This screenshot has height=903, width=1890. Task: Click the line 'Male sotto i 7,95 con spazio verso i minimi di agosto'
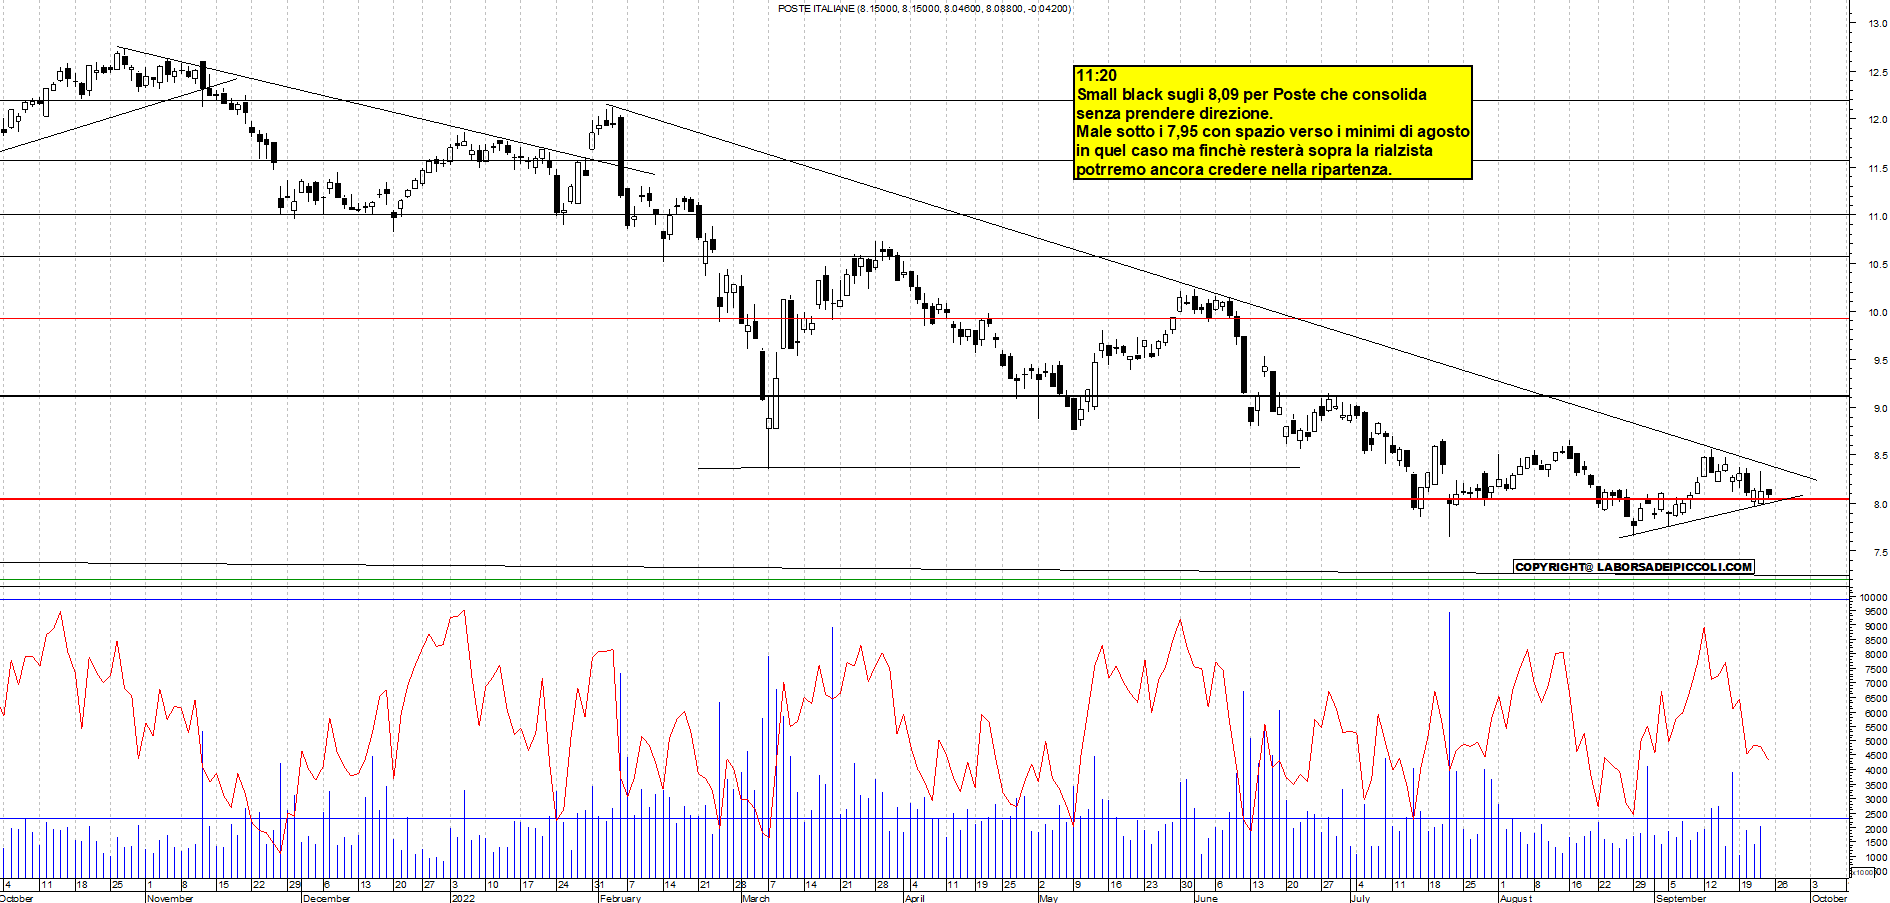click(1273, 131)
